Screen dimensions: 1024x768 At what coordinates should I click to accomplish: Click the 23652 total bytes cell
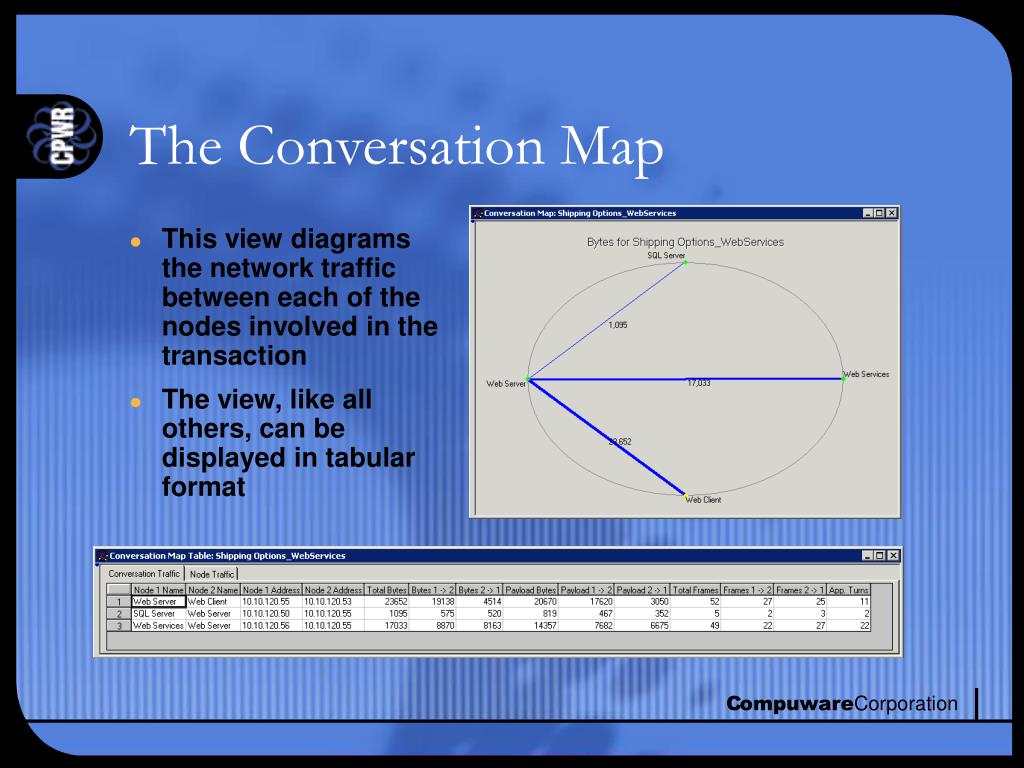[387, 601]
